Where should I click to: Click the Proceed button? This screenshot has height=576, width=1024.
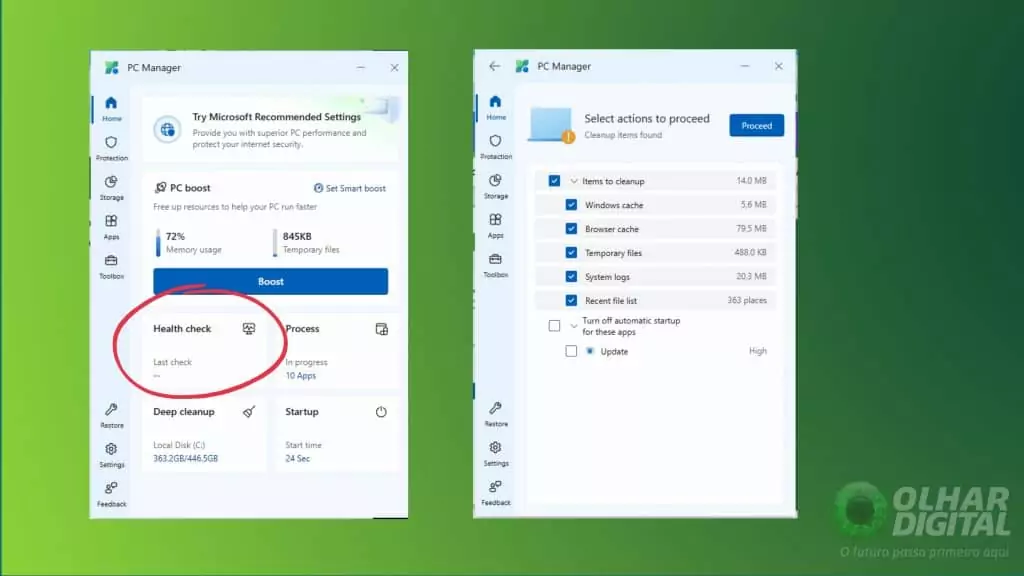[x=756, y=125]
